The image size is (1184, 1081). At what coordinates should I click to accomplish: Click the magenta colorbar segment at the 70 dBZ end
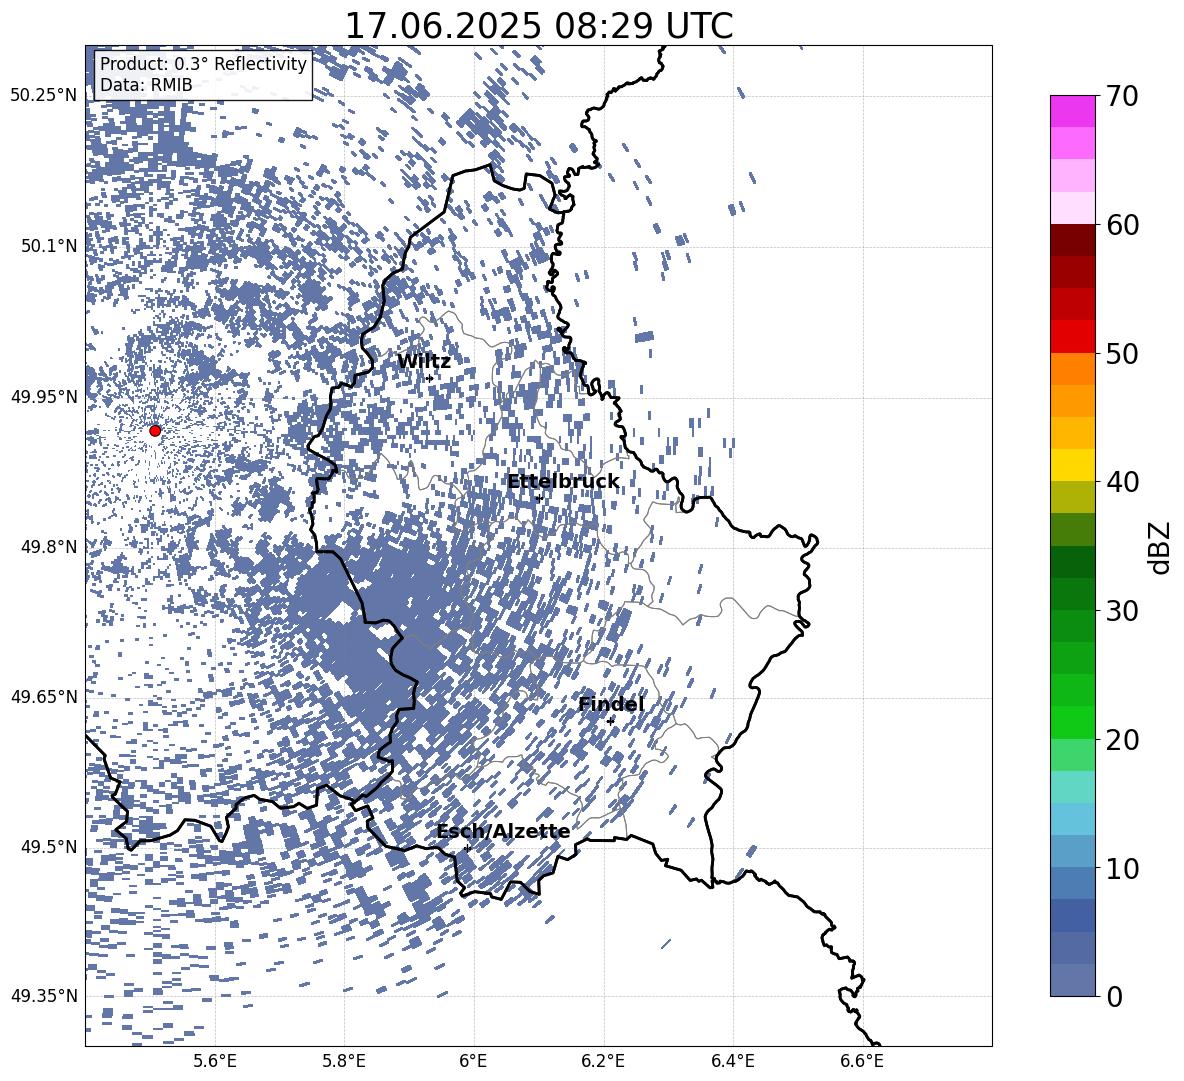point(1072,112)
